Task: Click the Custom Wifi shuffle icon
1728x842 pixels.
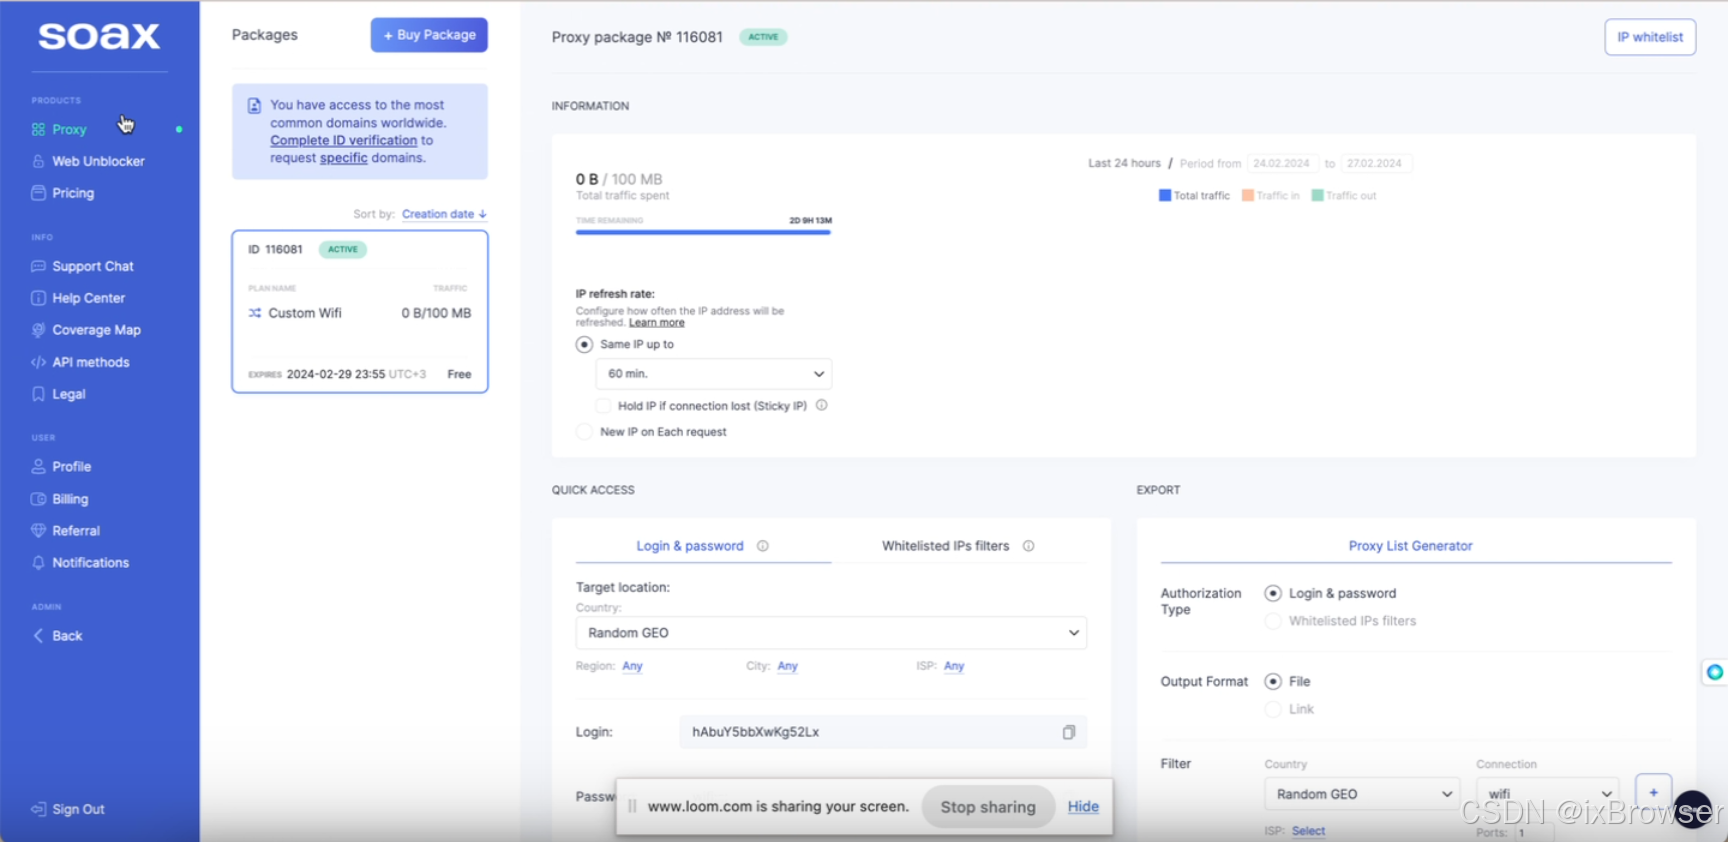Action: click(x=255, y=313)
